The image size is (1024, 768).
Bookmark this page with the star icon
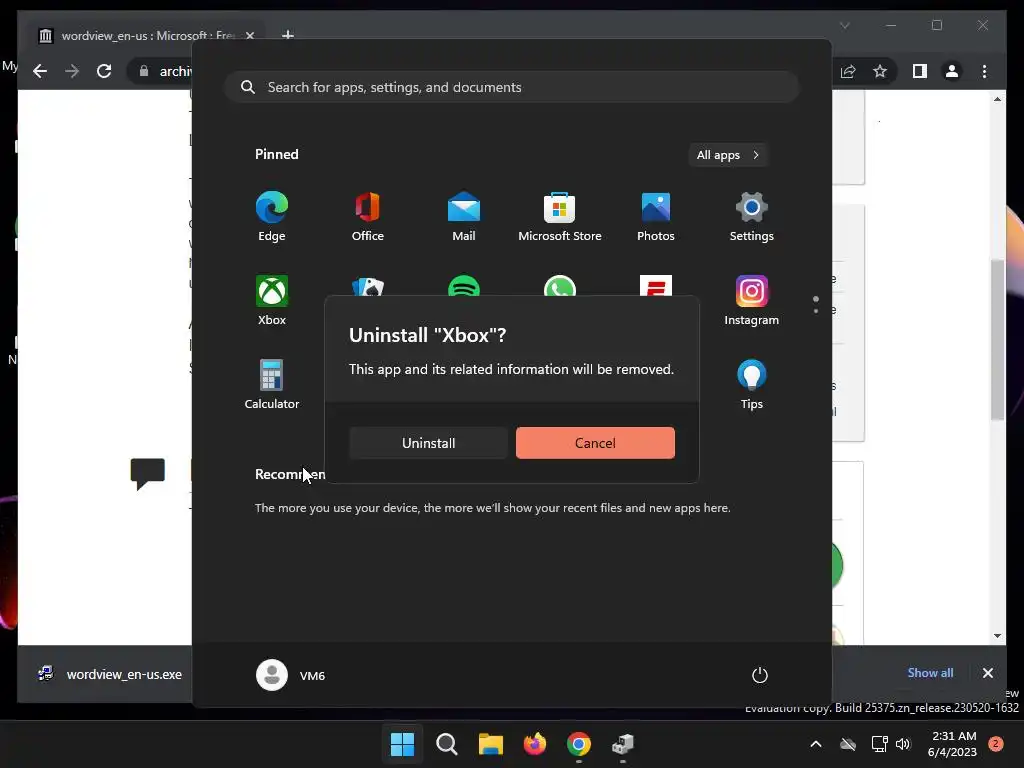click(880, 71)
